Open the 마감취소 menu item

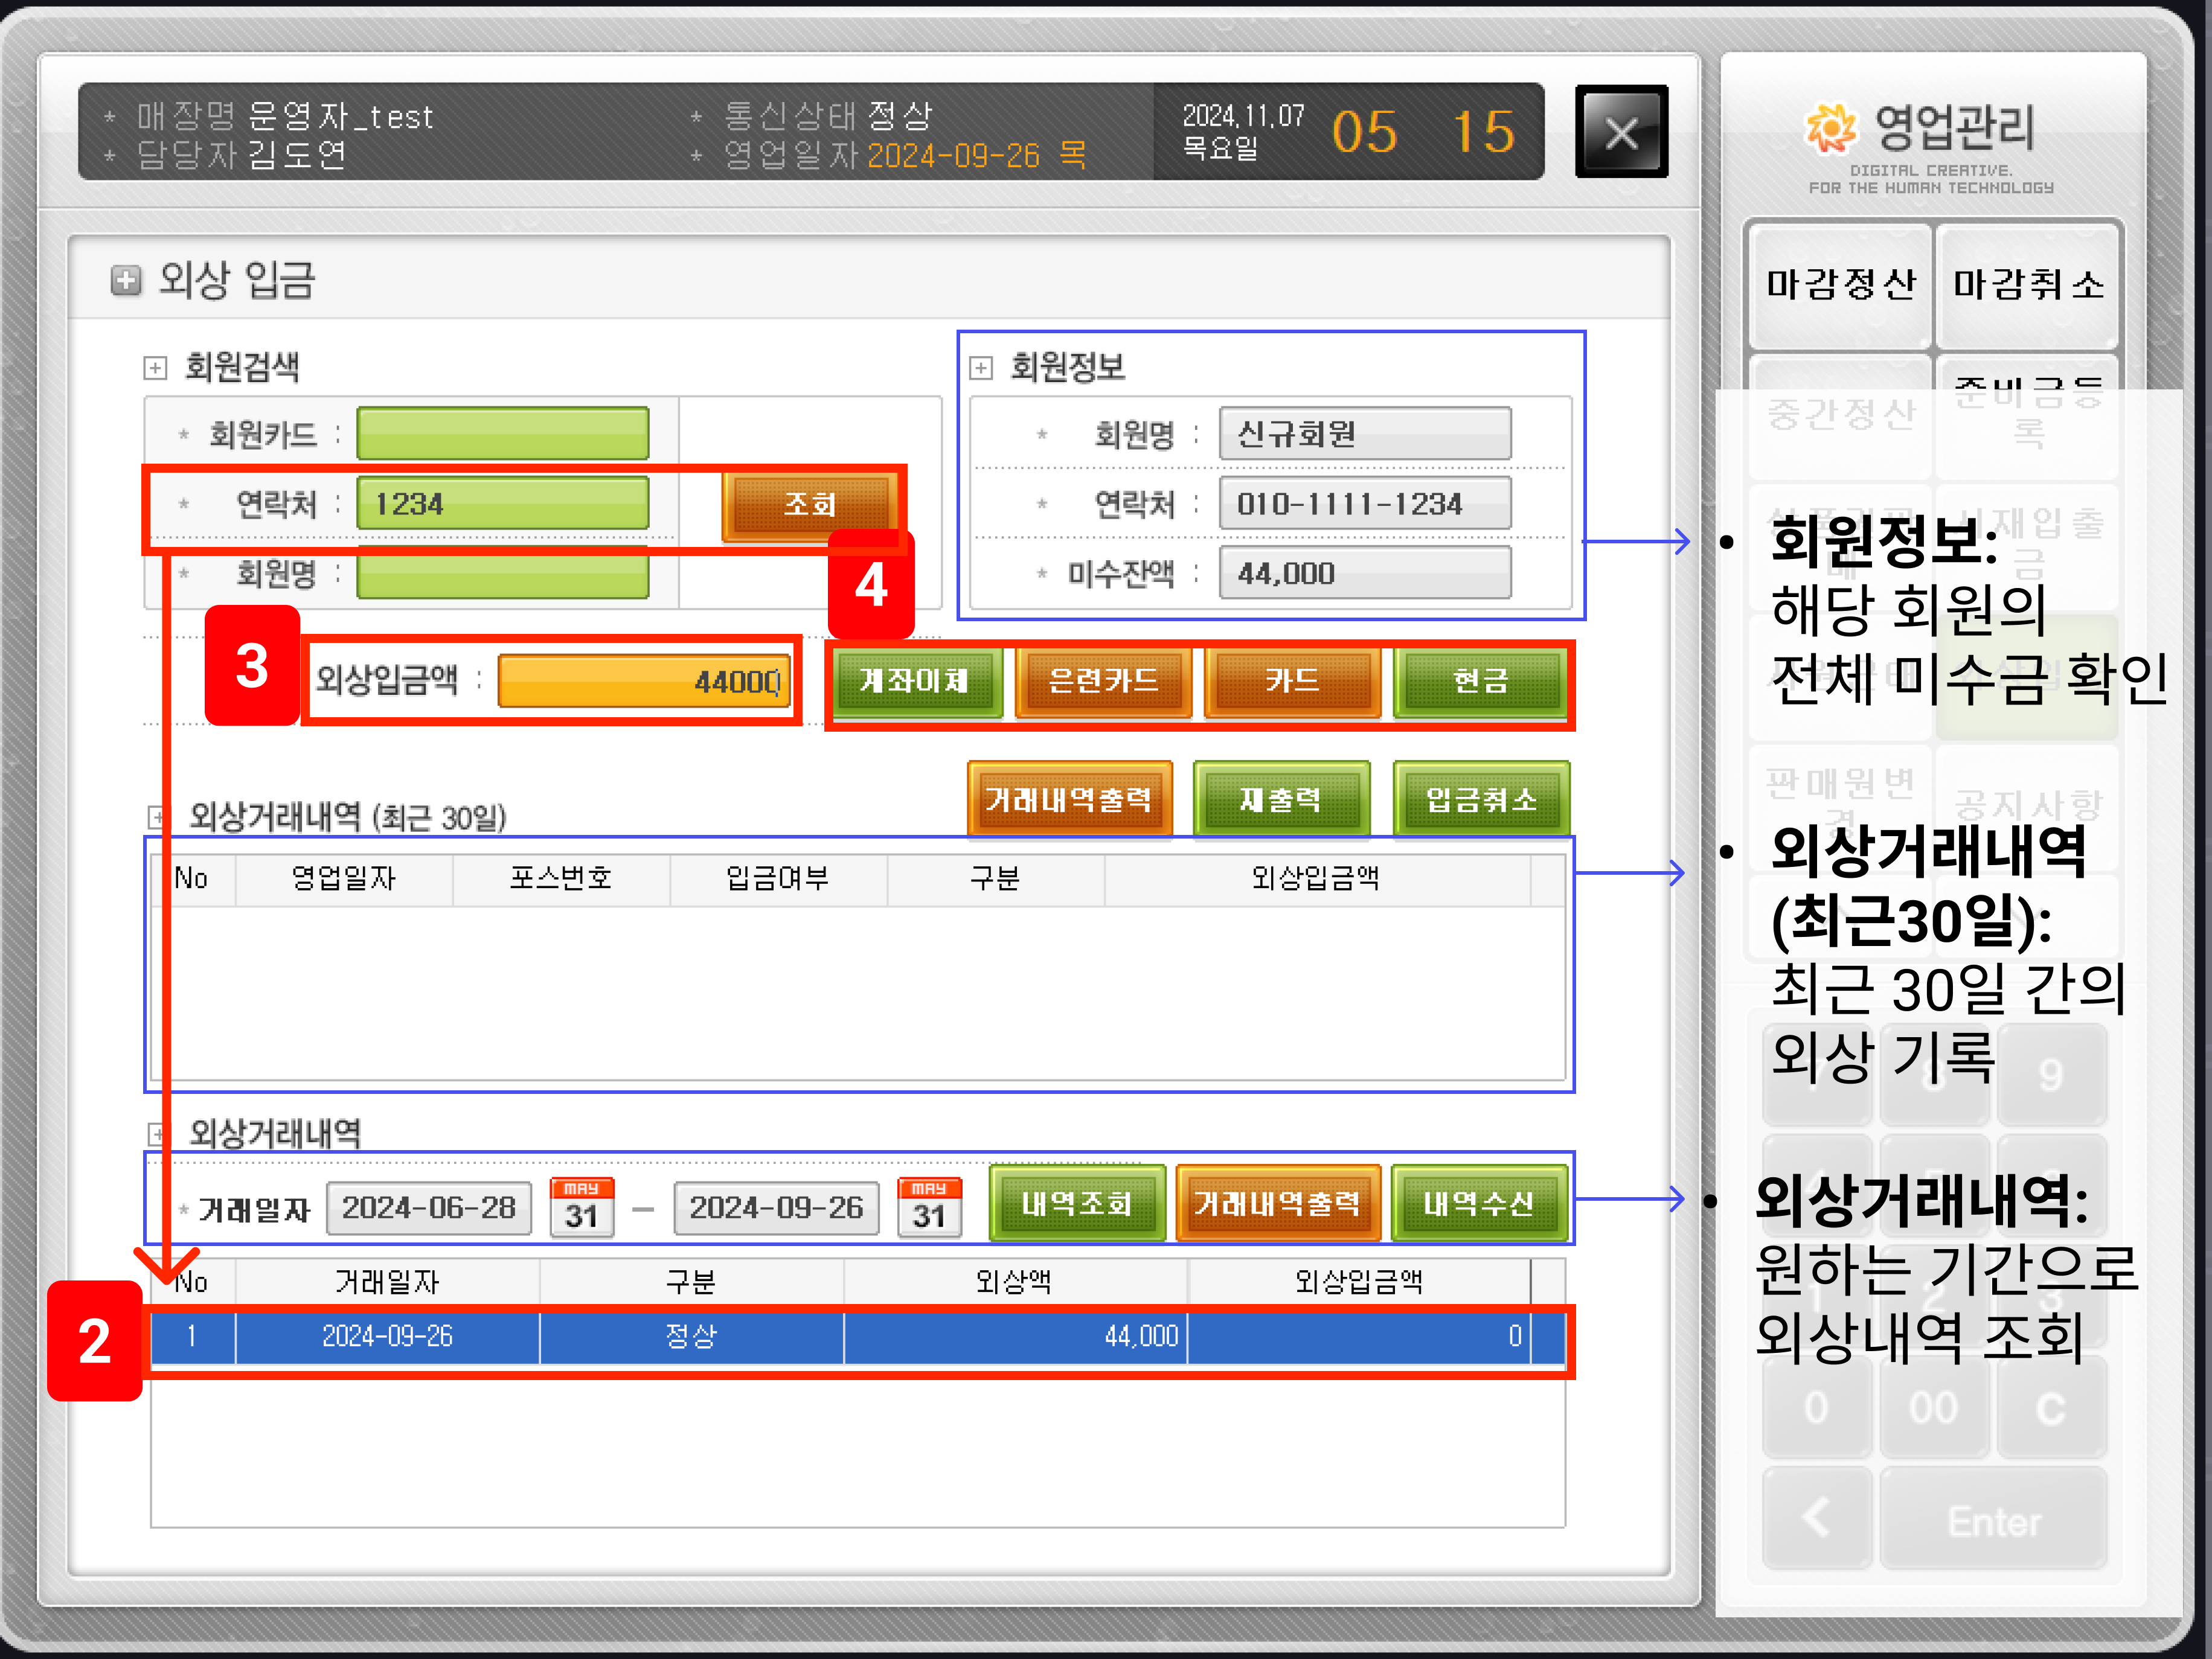point(2028,286)
